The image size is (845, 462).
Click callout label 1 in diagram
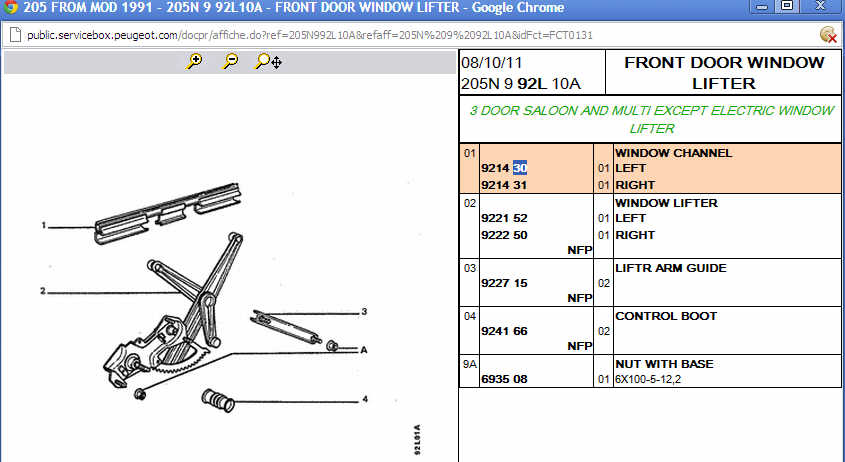[x=44, y=225]
